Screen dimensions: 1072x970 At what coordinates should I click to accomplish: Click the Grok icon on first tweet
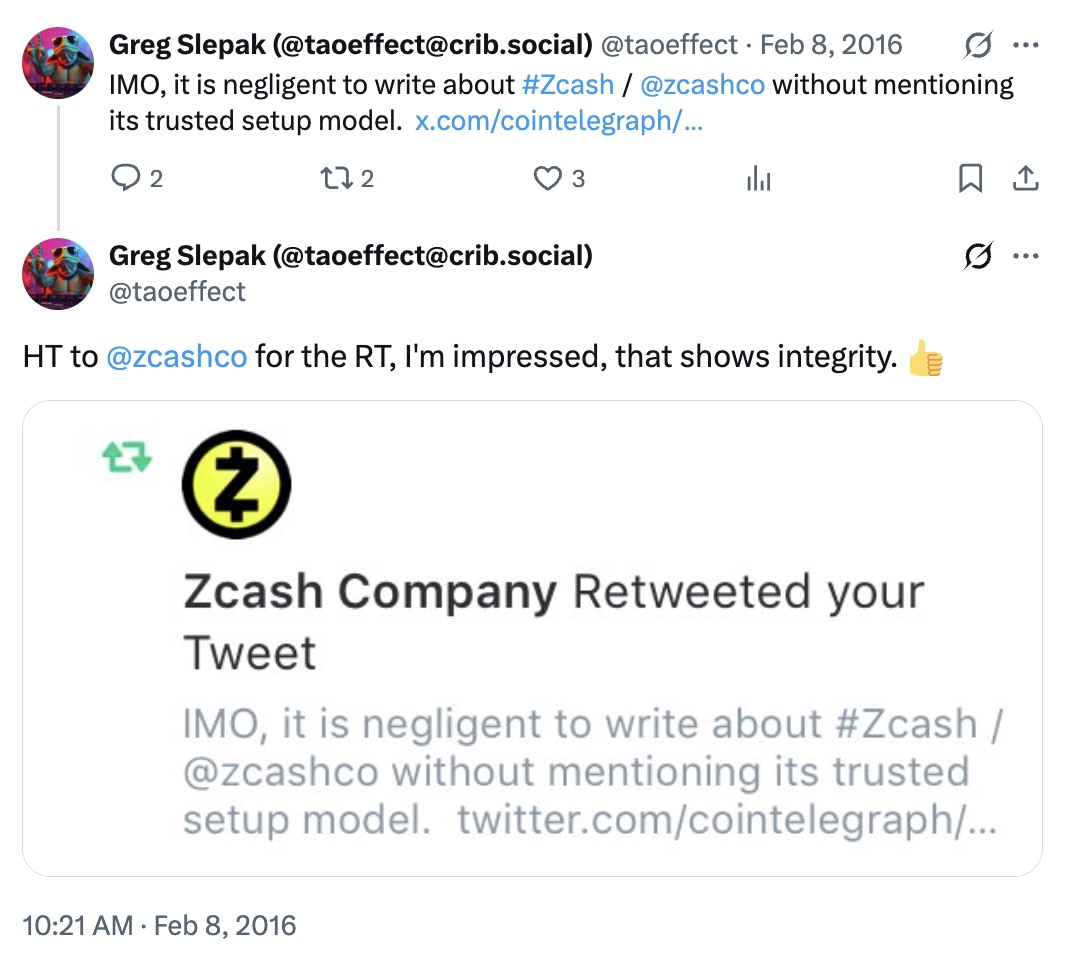(x=977, y=45)
